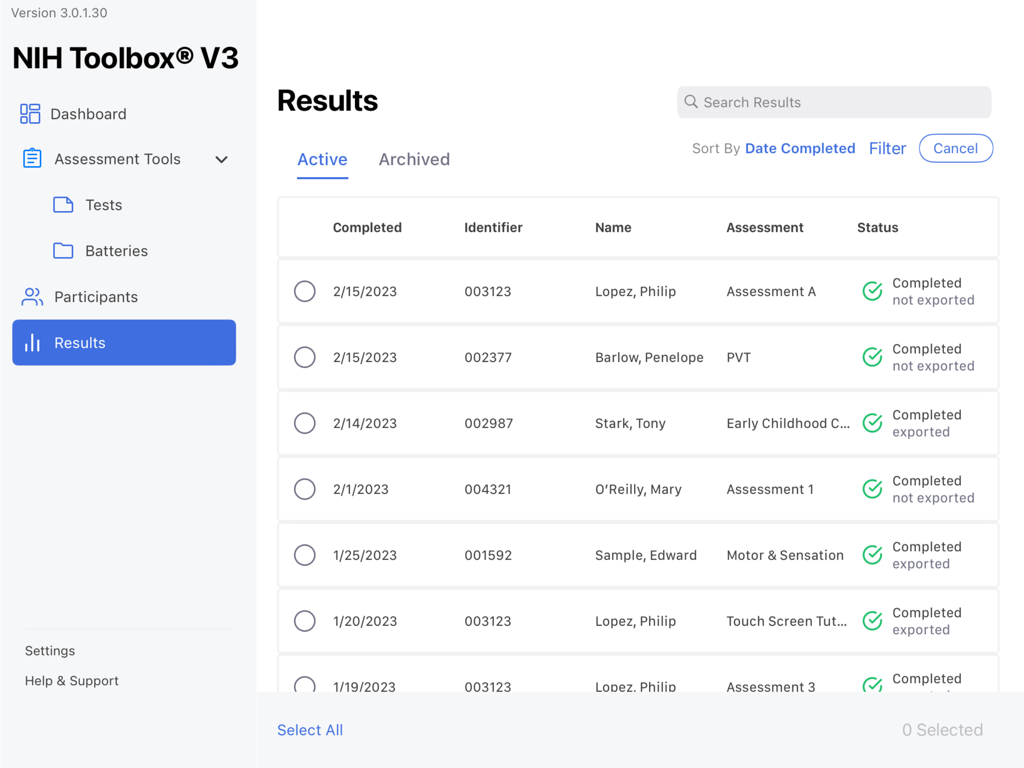The height and width of the screenshot is (768, 1024).
Task: Collapse the Assessment Tools chevron
Action: [x=221, y=159]
